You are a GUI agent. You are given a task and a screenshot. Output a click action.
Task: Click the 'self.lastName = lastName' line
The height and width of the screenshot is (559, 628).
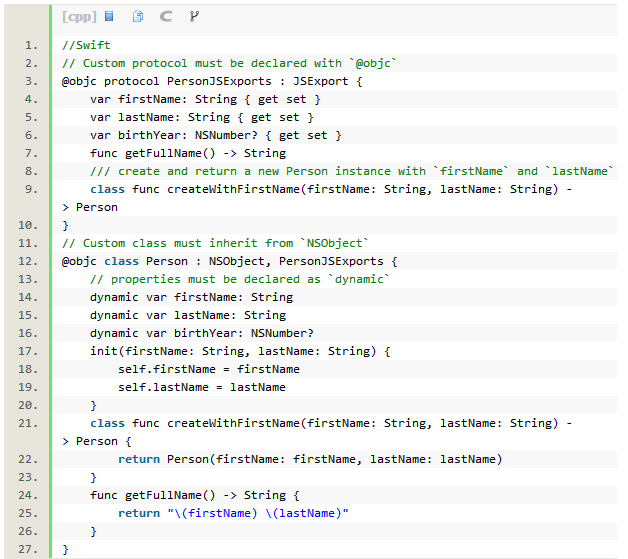201,387
